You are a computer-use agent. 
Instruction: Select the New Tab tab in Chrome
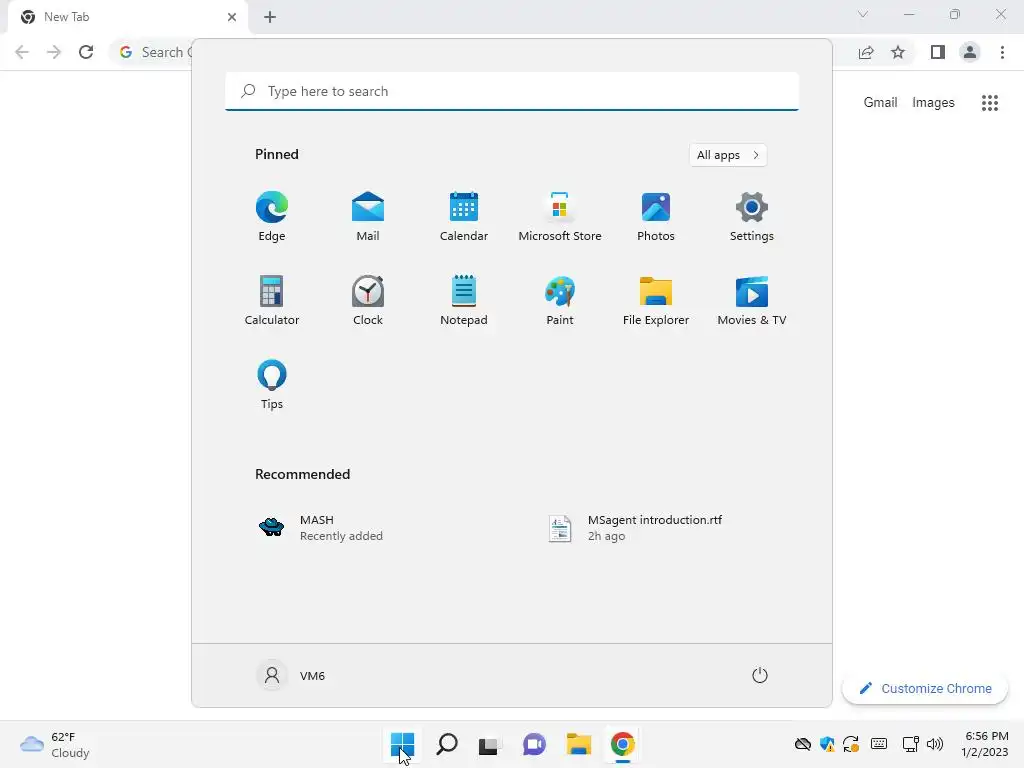tap(129, 17)
